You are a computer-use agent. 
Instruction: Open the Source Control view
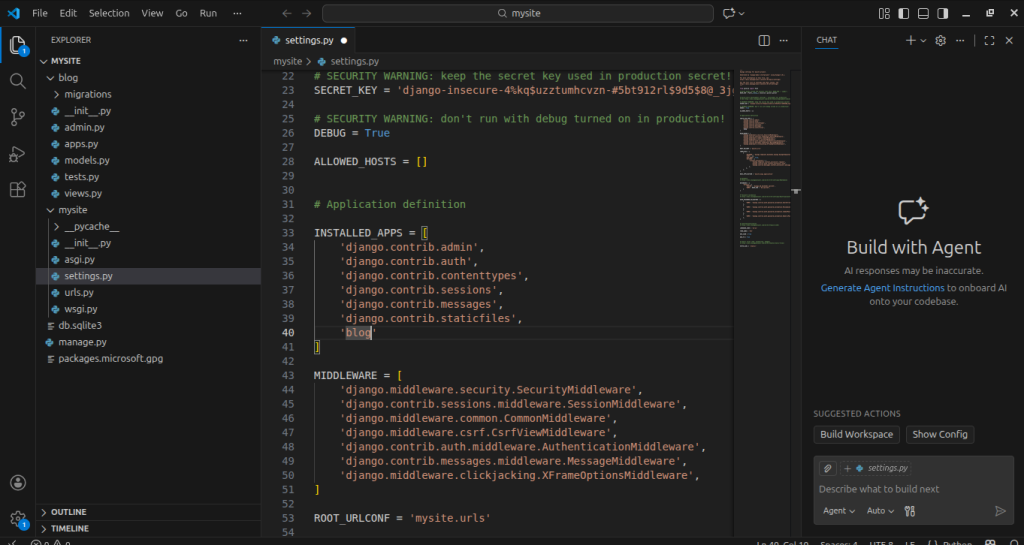coord(18,117)
